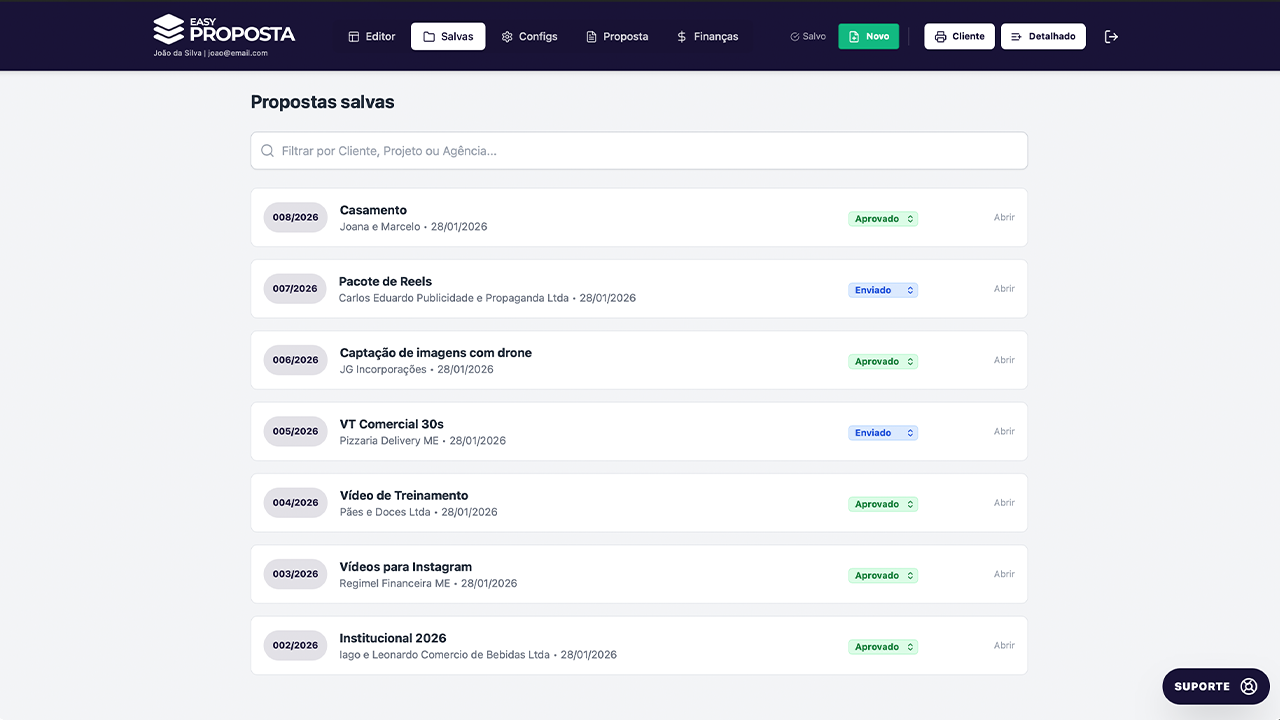
Task: Click the logout icon in header
Action: click(x=1111, y=37)
